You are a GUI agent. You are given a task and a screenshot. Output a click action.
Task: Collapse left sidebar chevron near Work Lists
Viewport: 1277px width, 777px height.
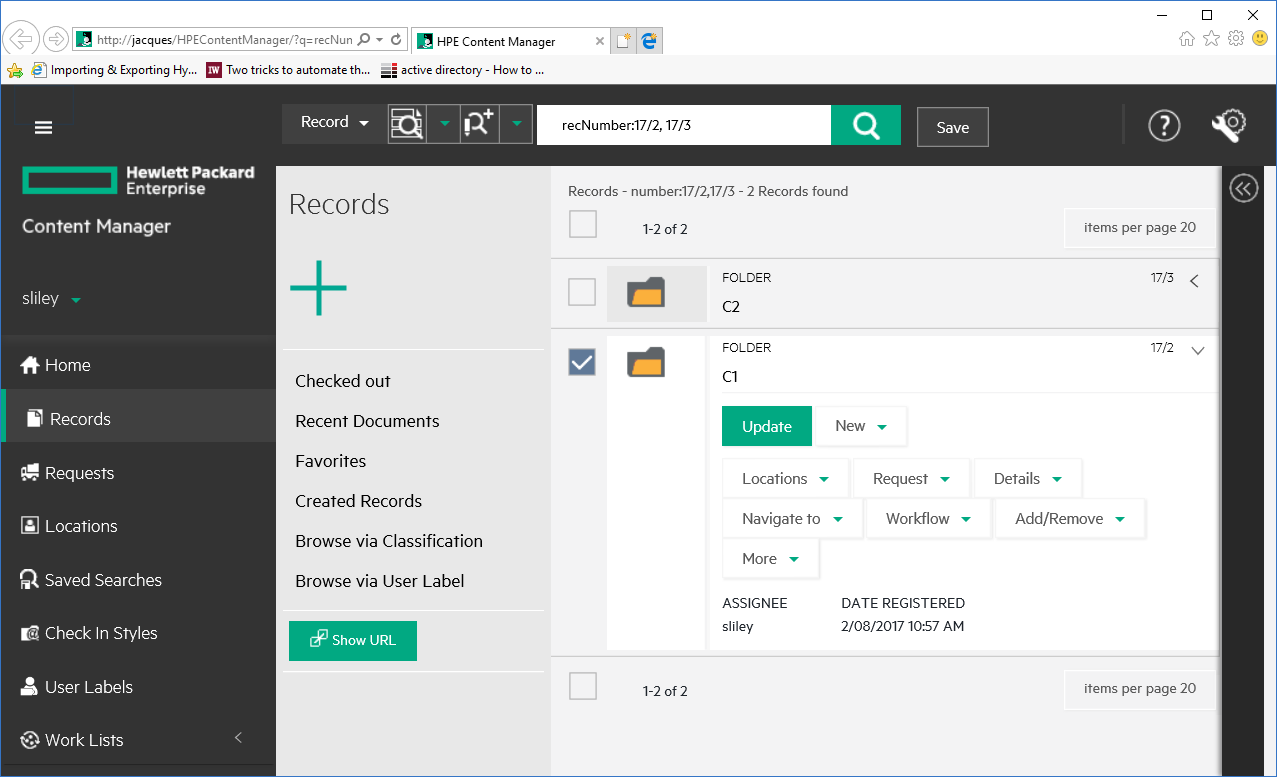click(x=238, y=738)
